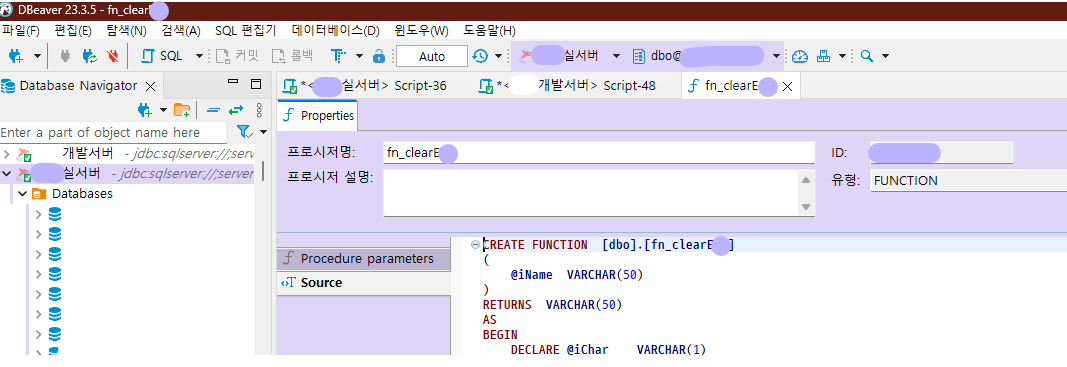The height and width of the screenshot is (367, 1067).
Task: Click the 프로시저 설명 description box
Action: (x=591, y=193)
